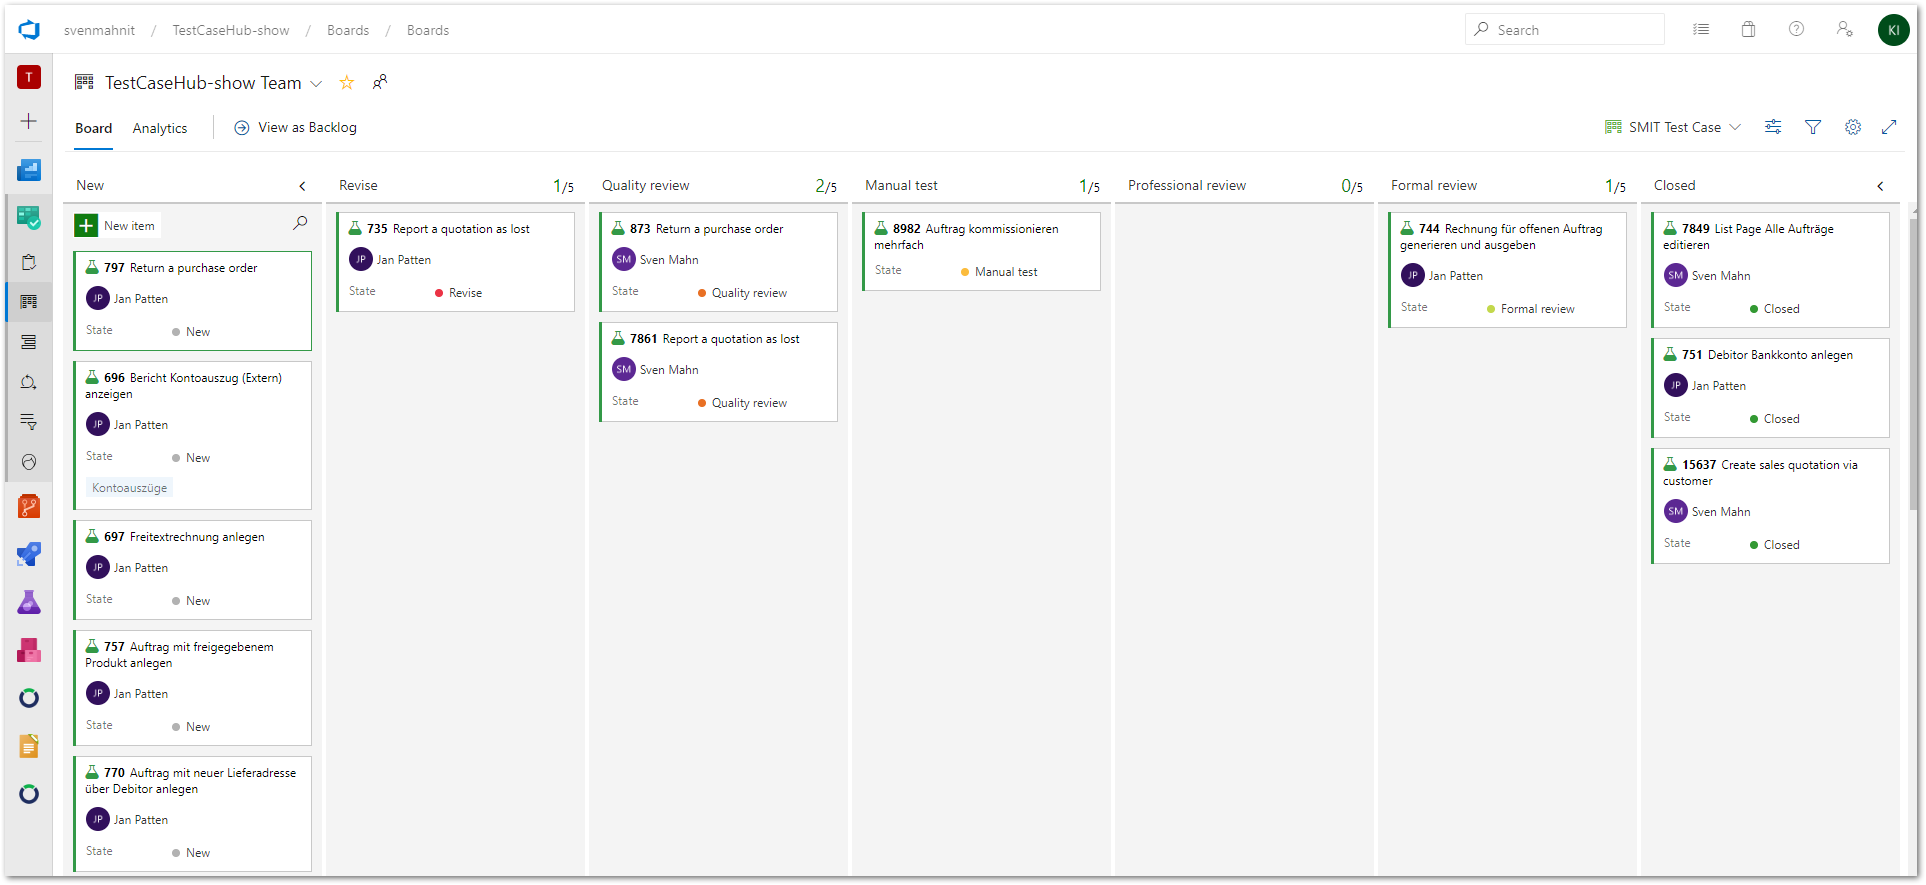The height and width of the screenshot is (885, 1926).
Task: Collapse the Closed column chevron
Action: 1880,186
